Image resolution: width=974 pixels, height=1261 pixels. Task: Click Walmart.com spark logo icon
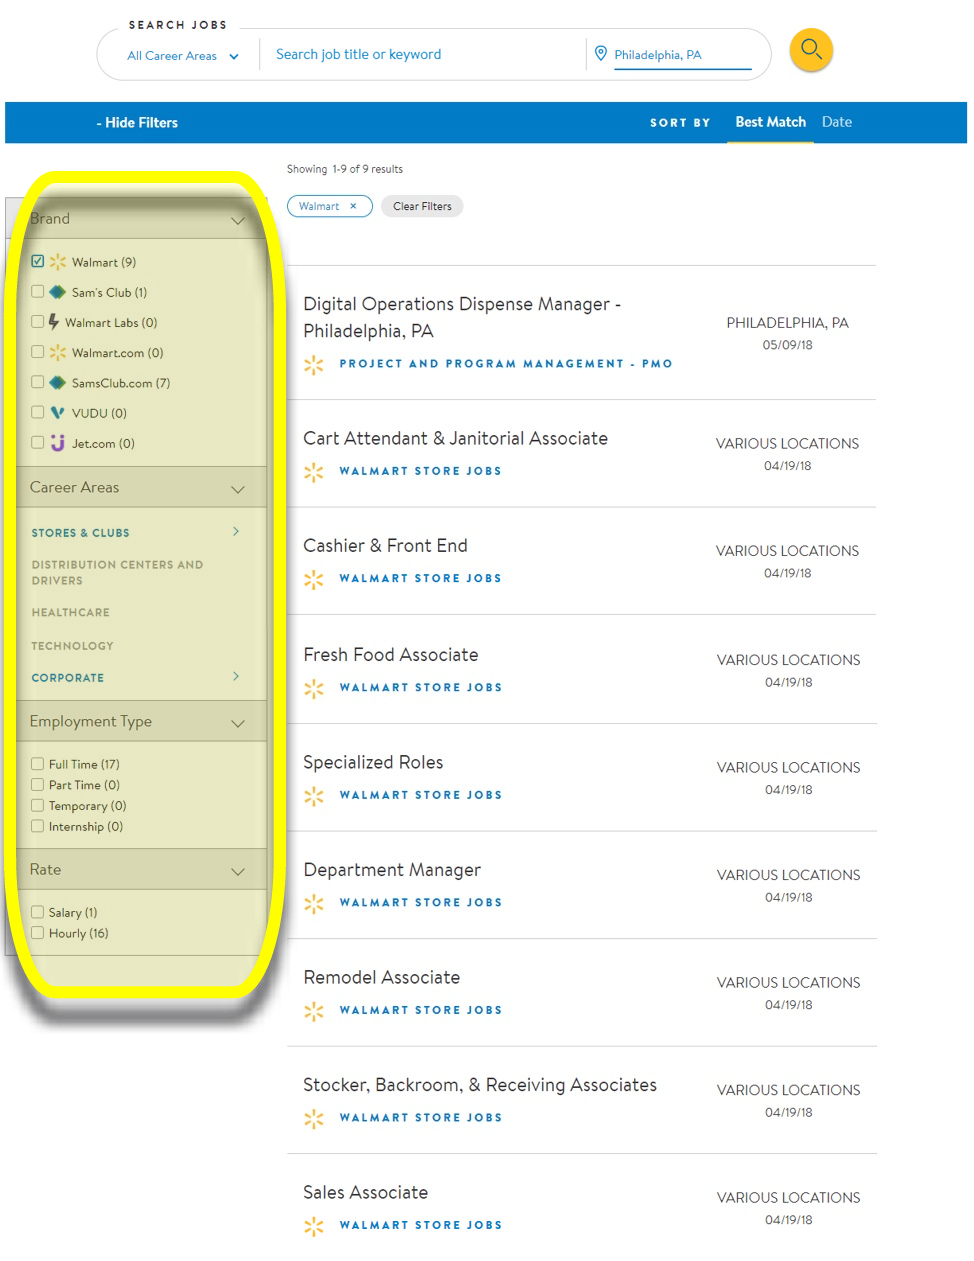(x=58, y=352)
